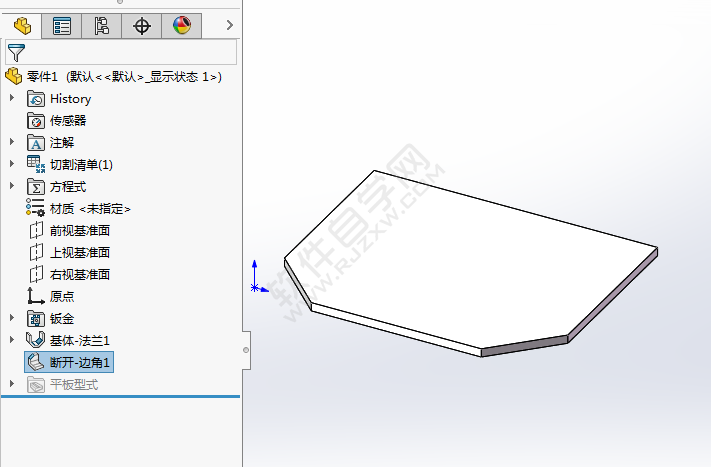Screen dimensions: 711x467
Task: Click the arrow to show more manager tabs
Action: 230,25
